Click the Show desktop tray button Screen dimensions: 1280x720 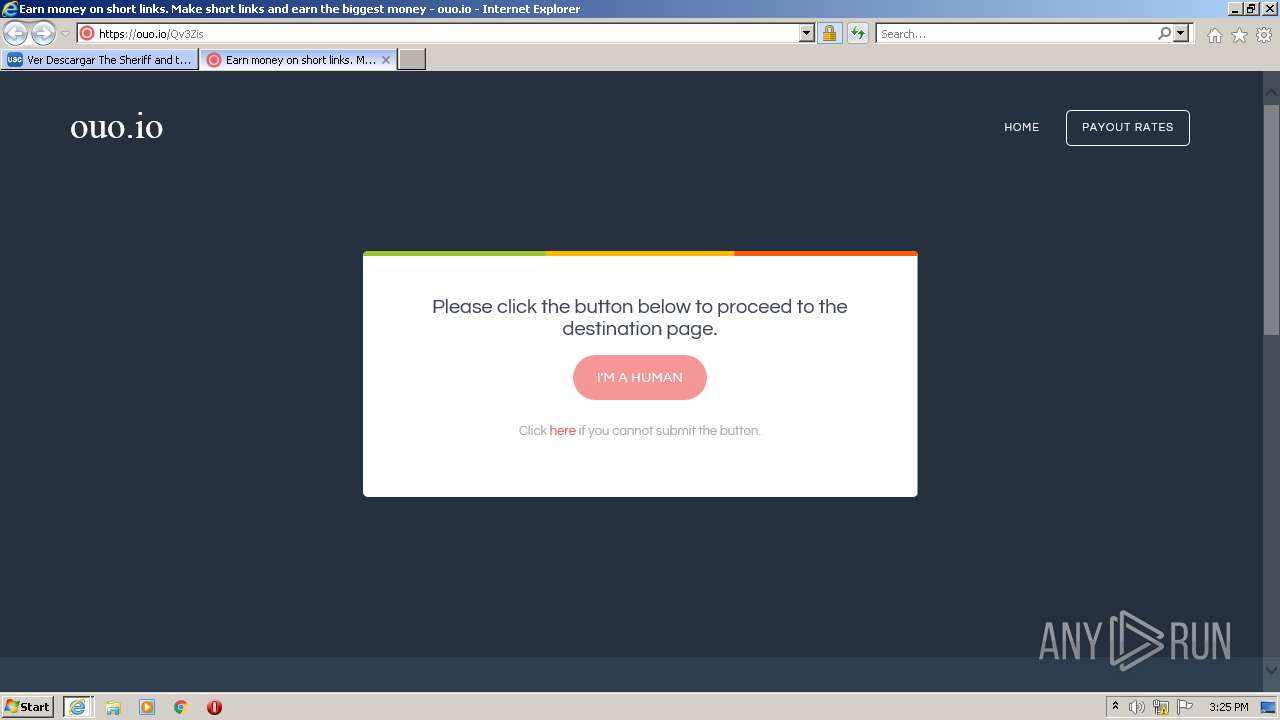[x=1269, y=707]
